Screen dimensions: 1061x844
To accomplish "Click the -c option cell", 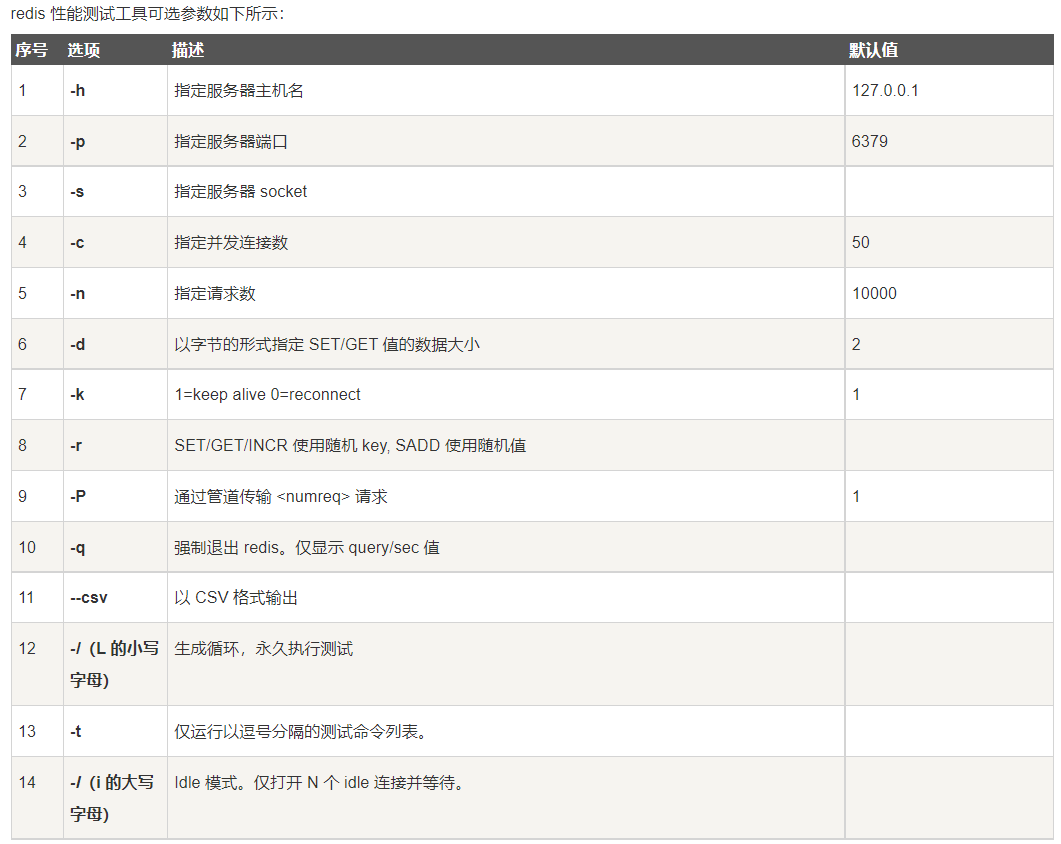I will click(x=78, y=243).
